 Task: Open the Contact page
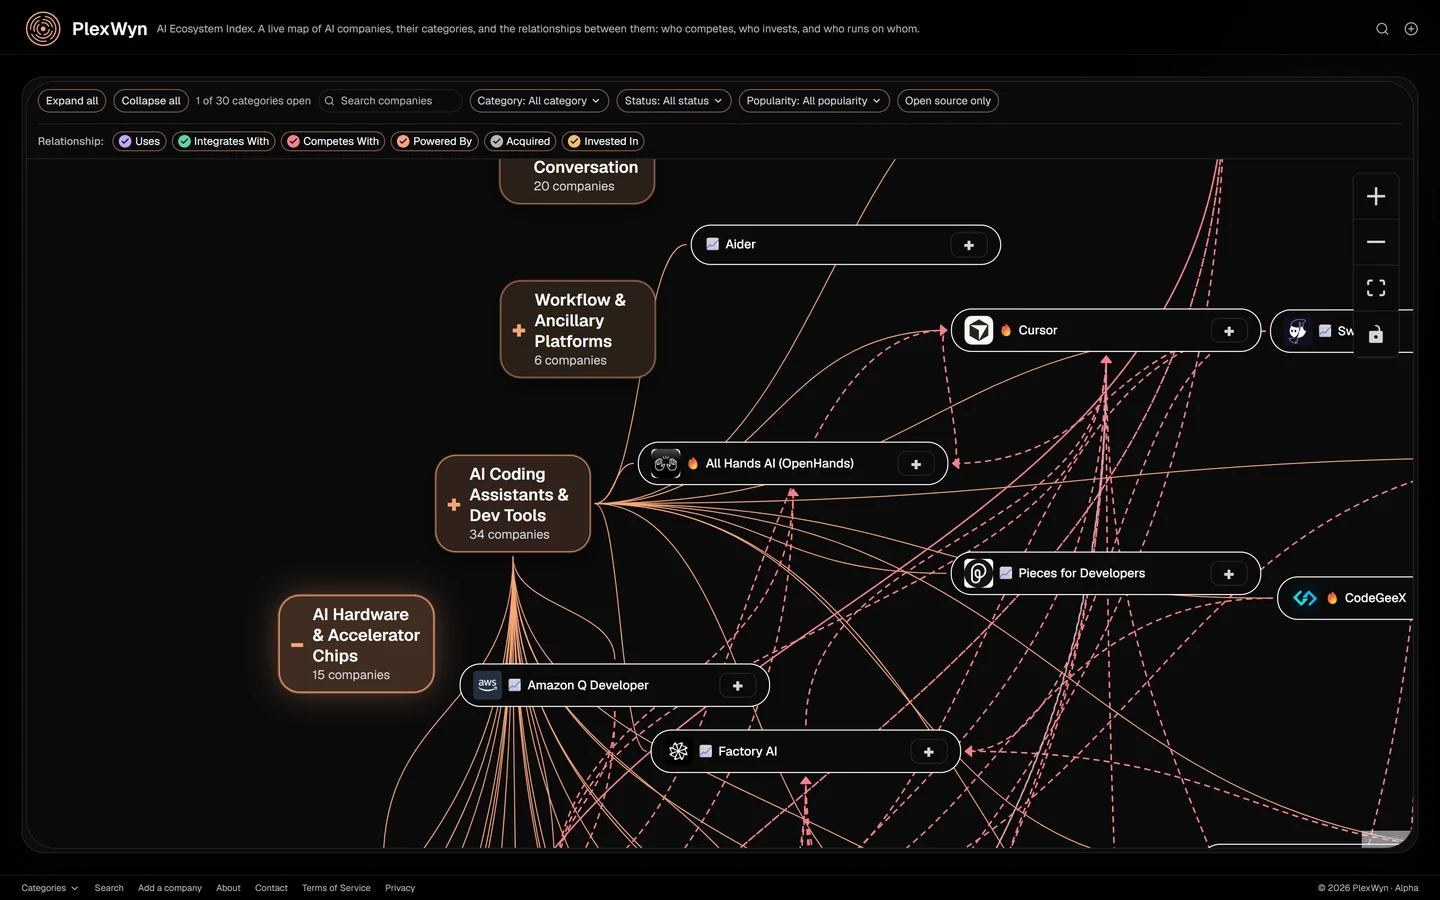(x=271, y=888)
